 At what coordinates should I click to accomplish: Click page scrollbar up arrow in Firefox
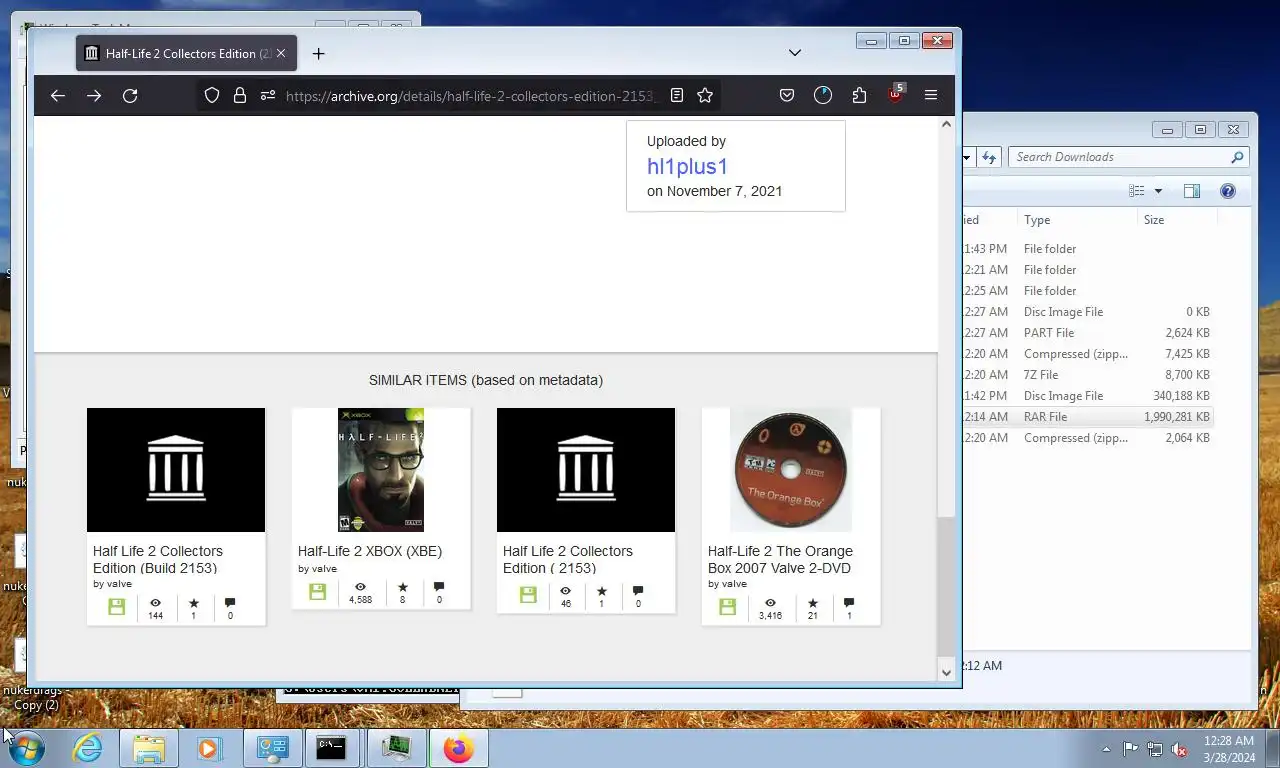(947, 125)
